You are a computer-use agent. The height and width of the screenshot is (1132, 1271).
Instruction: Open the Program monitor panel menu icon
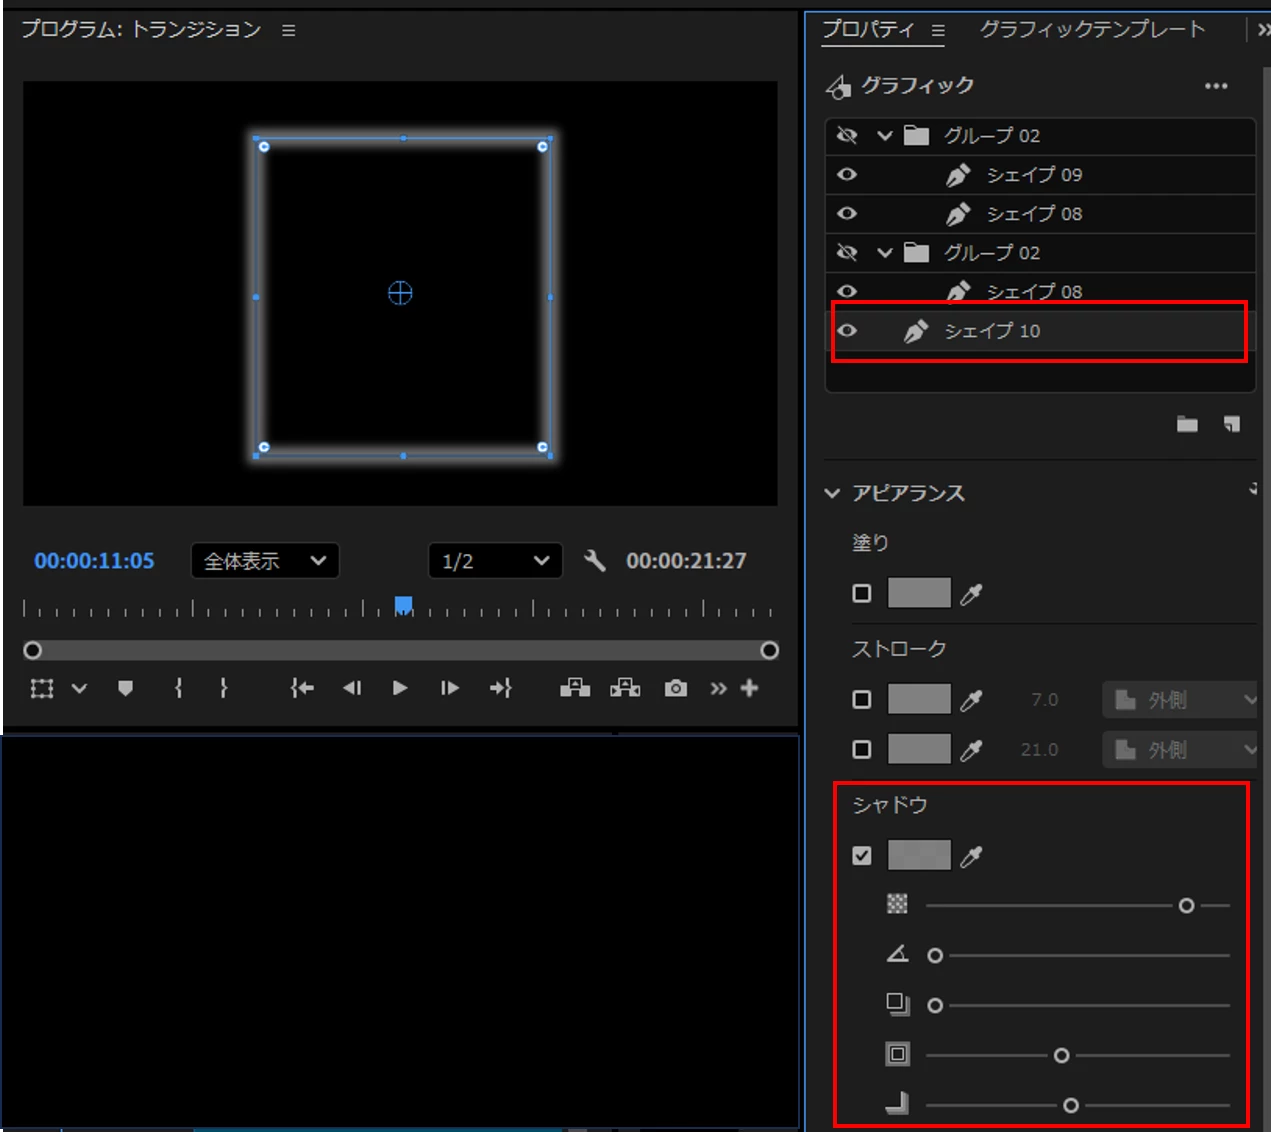point(288,31)
